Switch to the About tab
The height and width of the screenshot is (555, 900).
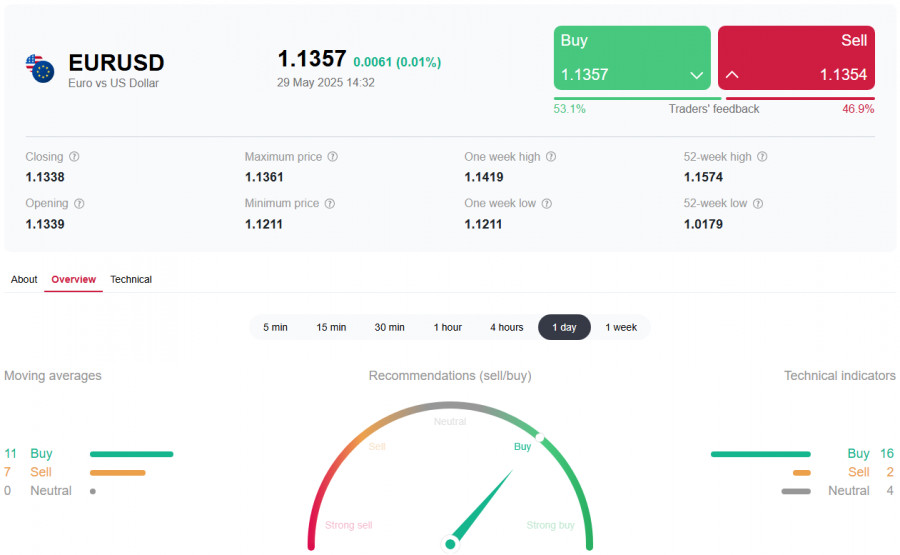[24, 280]
